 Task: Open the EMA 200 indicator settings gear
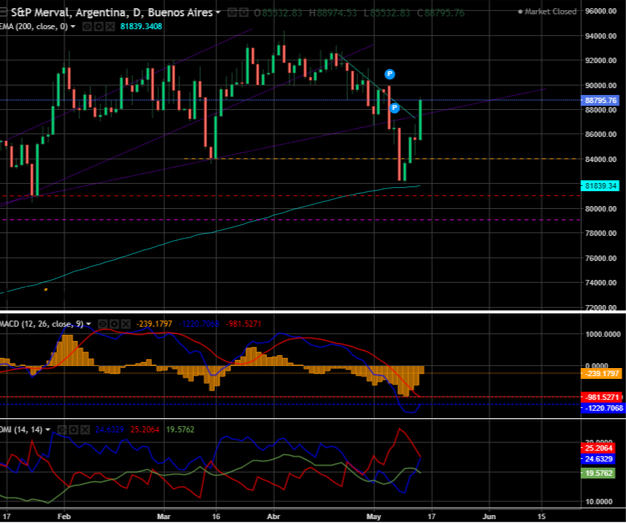pyautogui.click(x=98, y=27)
